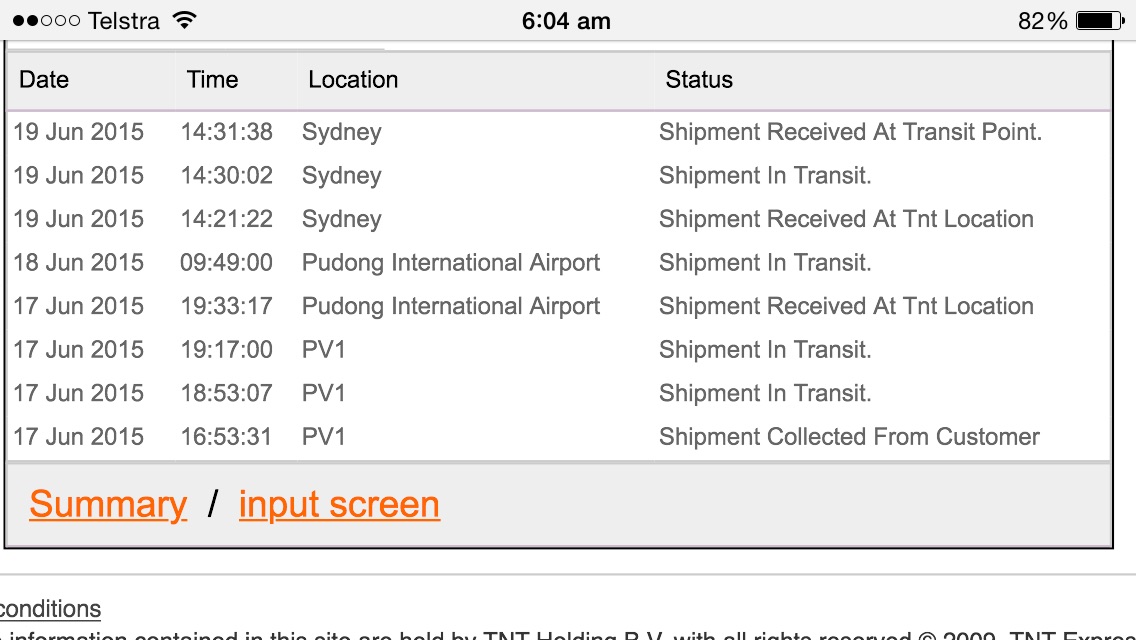Tap the Telstra carrier label

coord(124,21)
